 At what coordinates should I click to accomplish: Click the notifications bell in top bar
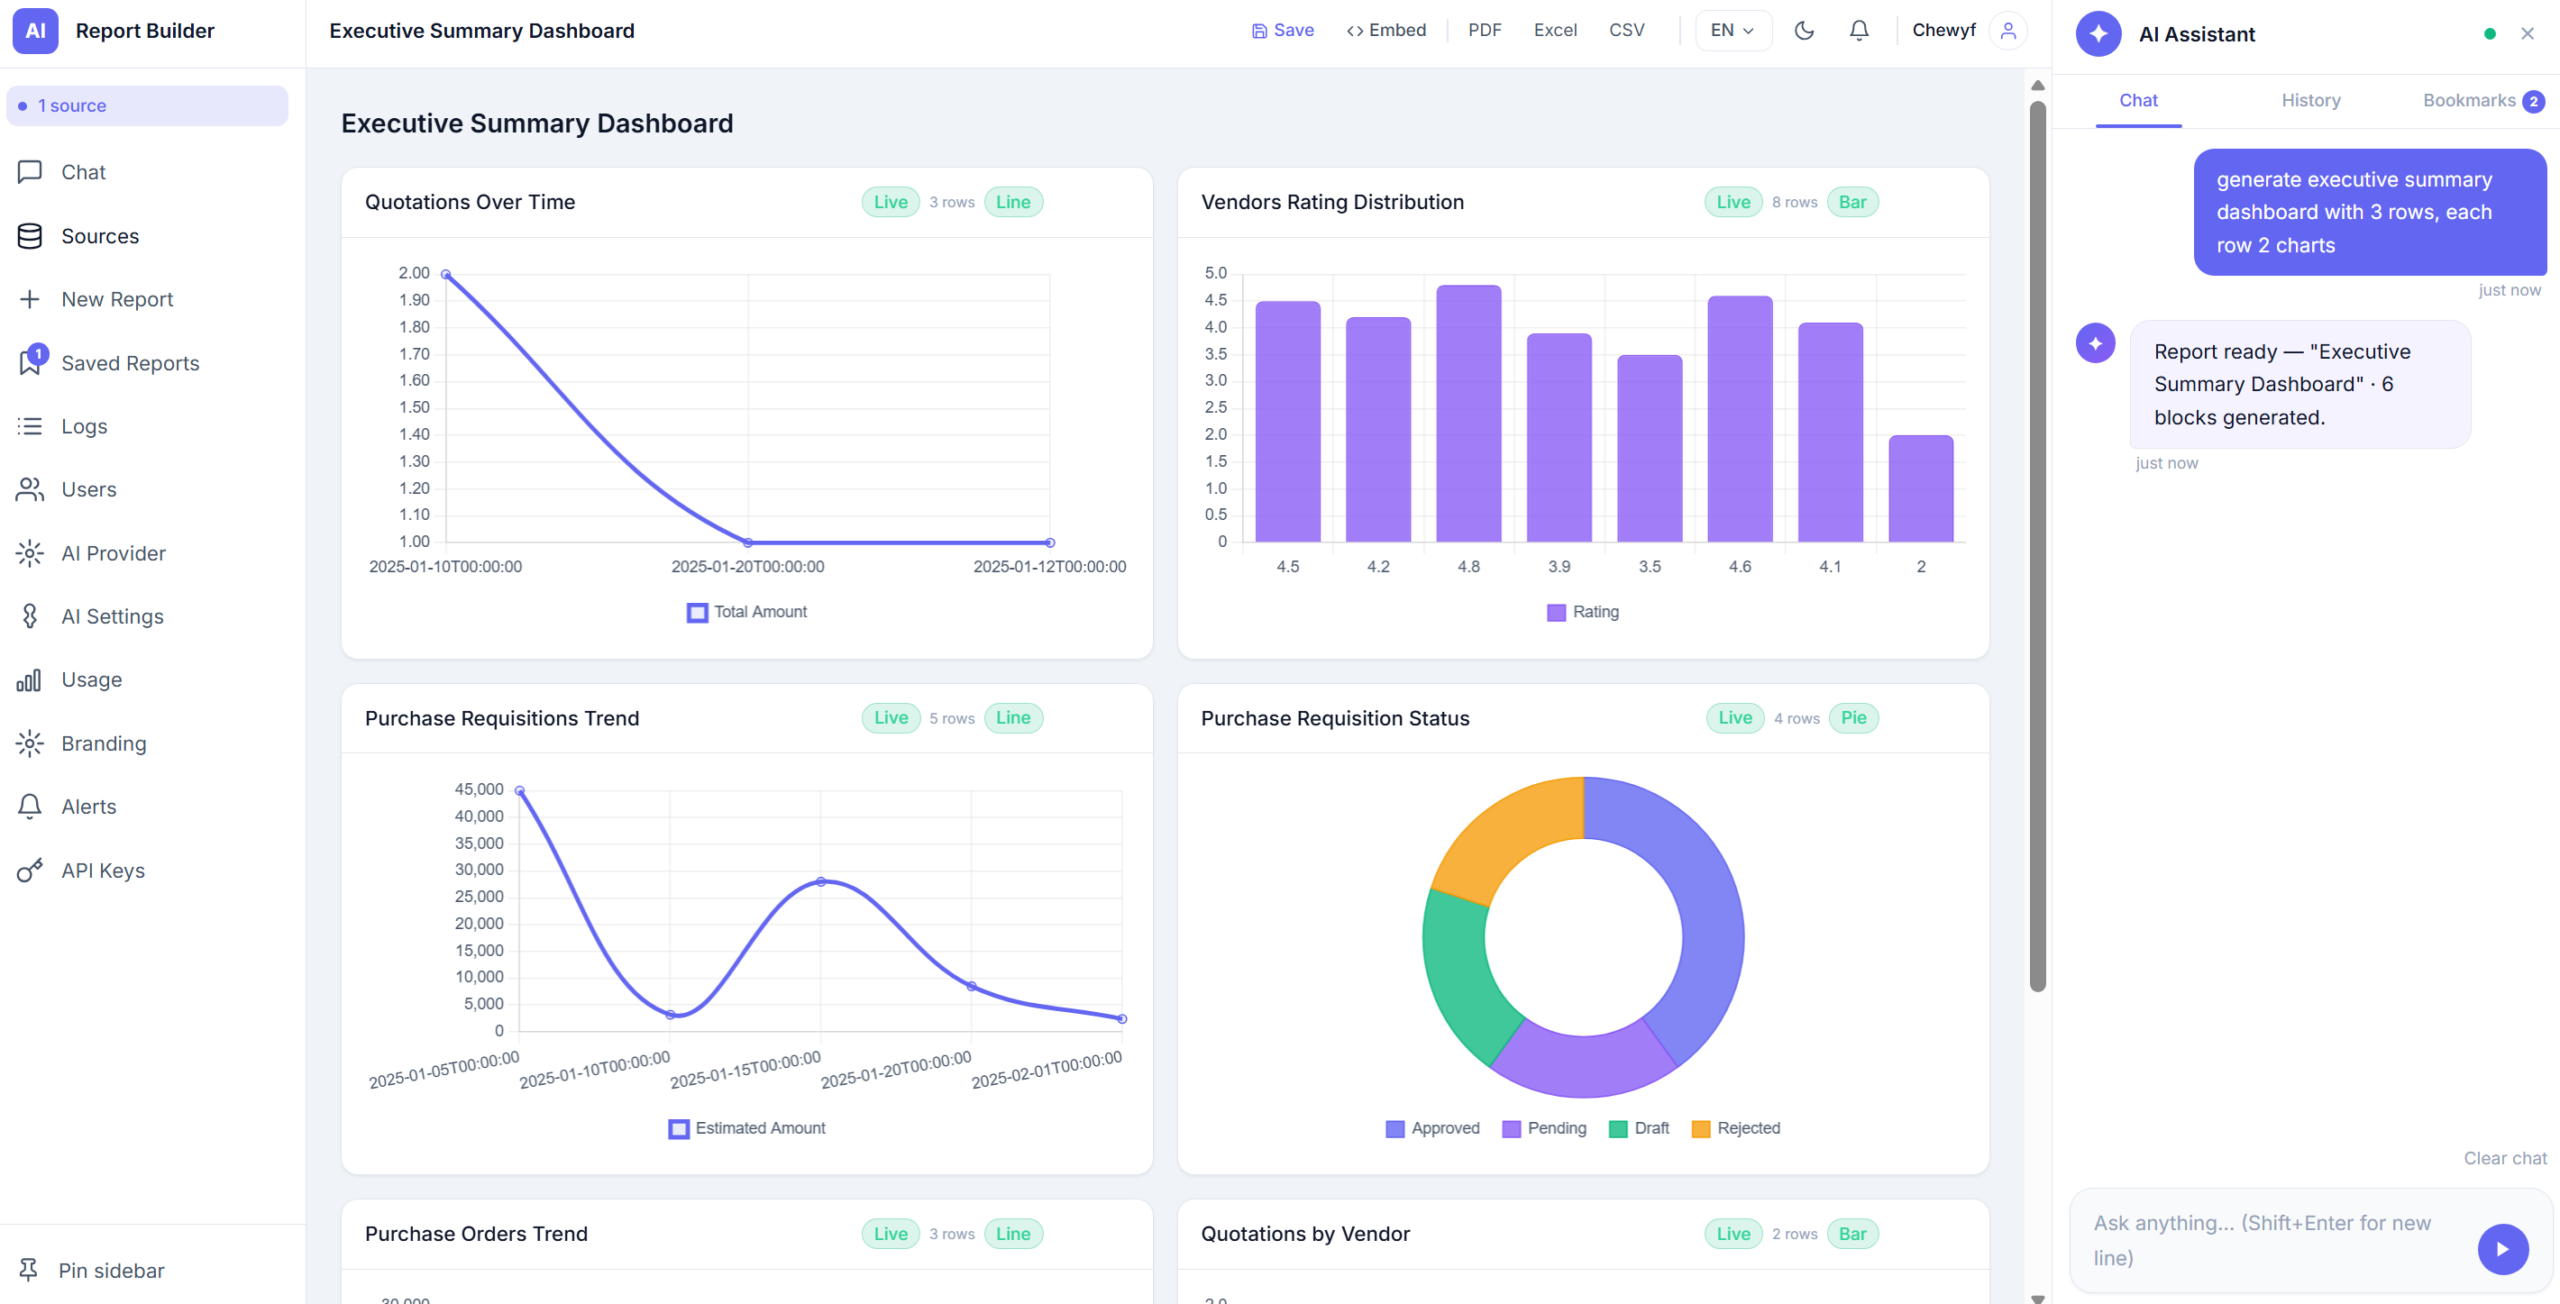[1859, 31]
